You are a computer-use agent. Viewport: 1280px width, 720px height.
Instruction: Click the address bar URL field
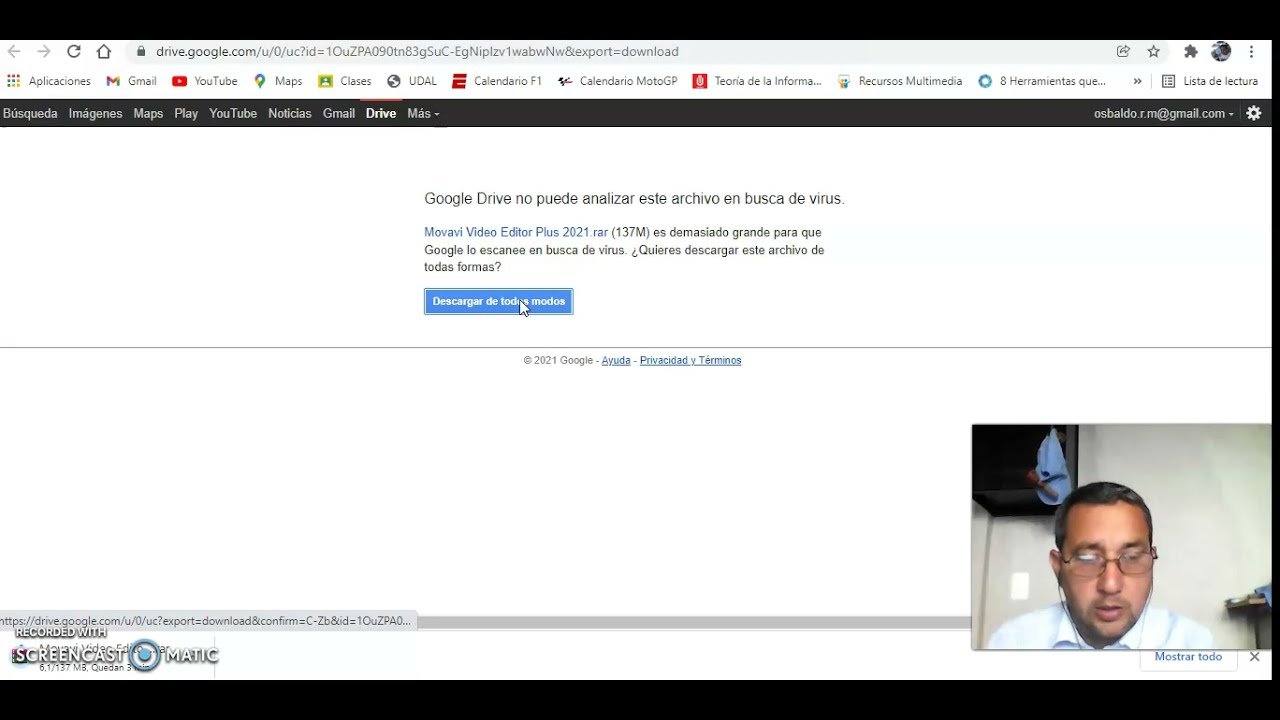click(x=630, y=51)
